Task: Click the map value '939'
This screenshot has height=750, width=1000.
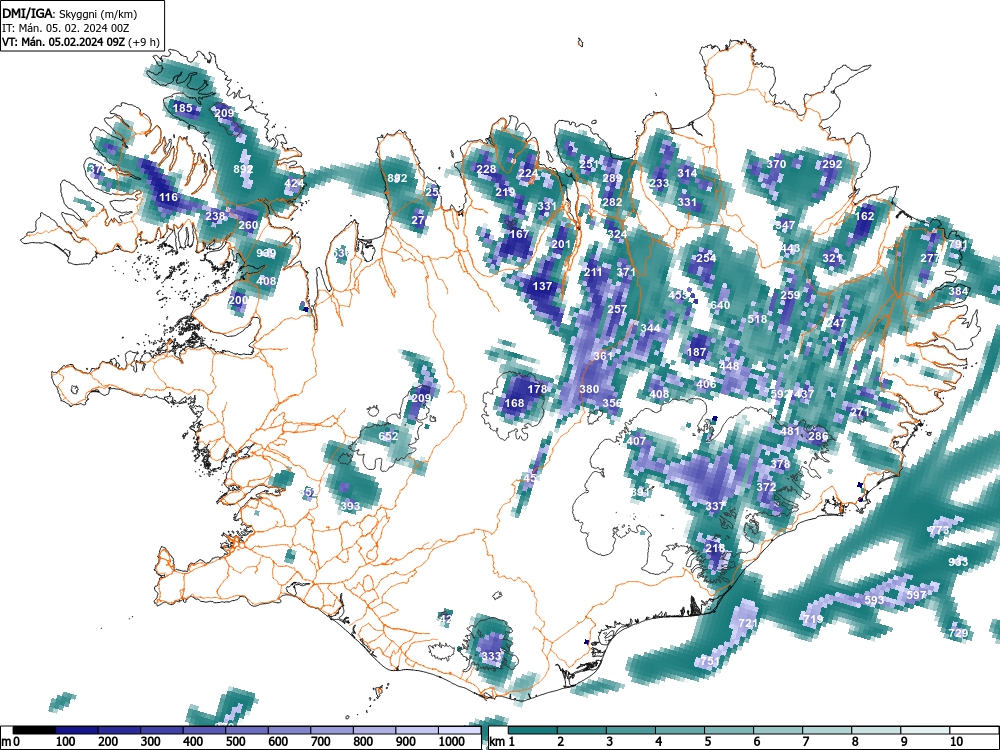Action: click(266, 253)
